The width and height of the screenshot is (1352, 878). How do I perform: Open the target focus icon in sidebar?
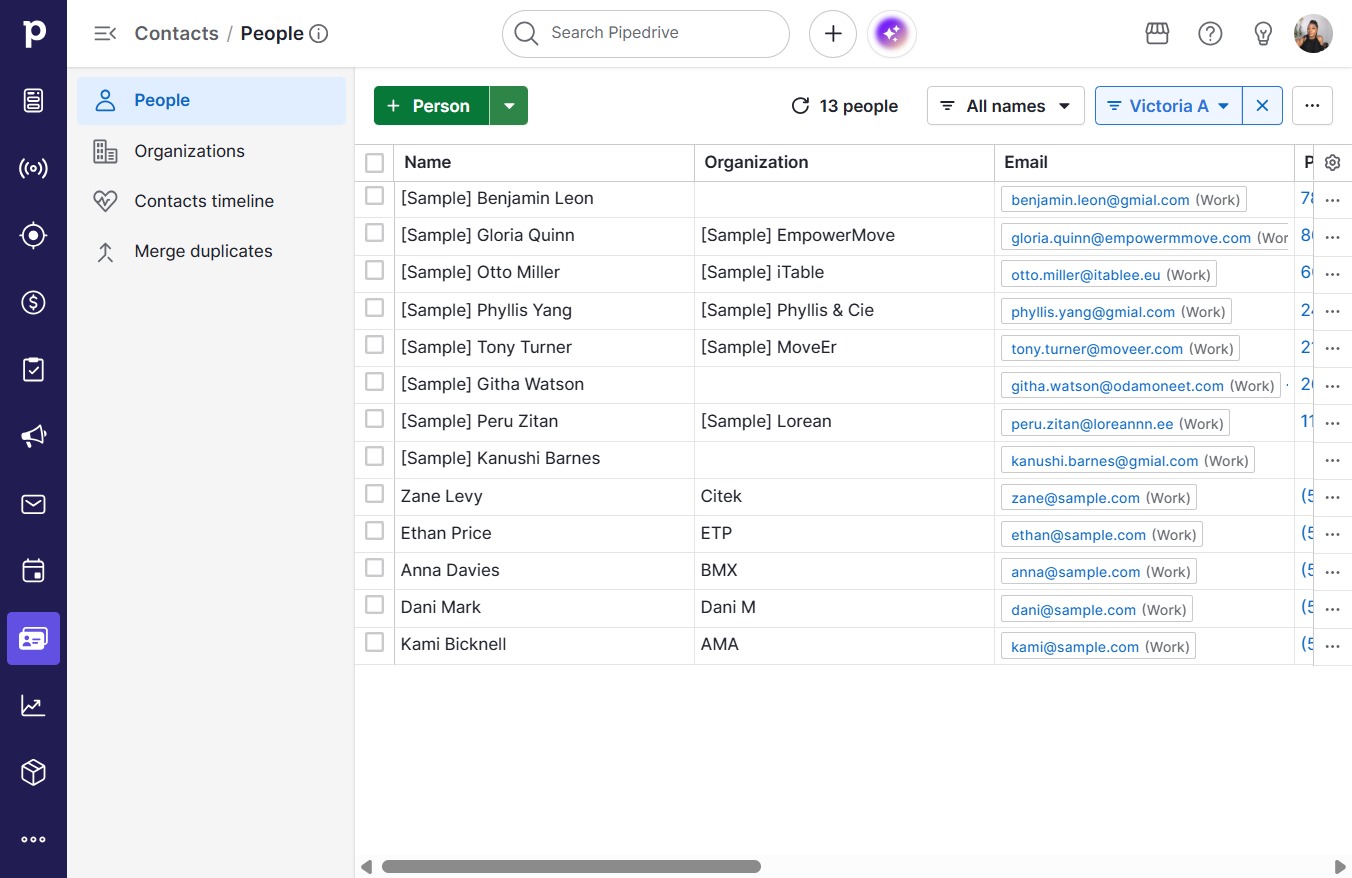[33, 235]
